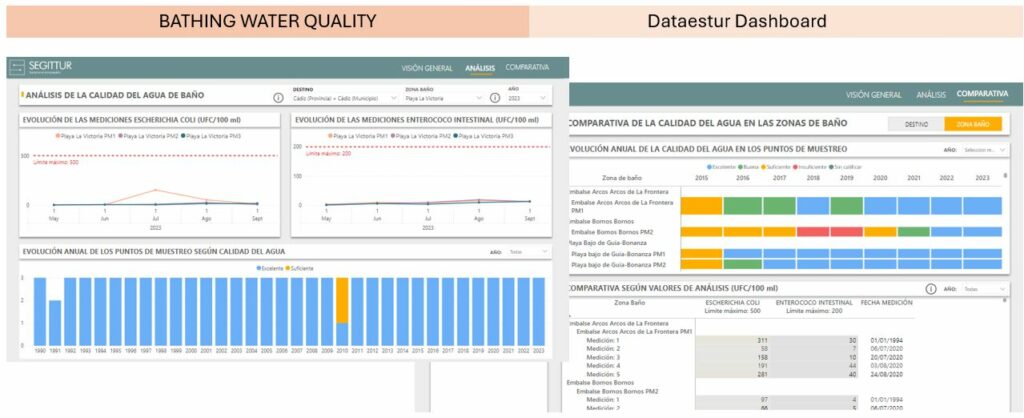This screenshot has height=418, width=1024.
Task: Toggle comparison to Destino
Action: click(916, 123)
